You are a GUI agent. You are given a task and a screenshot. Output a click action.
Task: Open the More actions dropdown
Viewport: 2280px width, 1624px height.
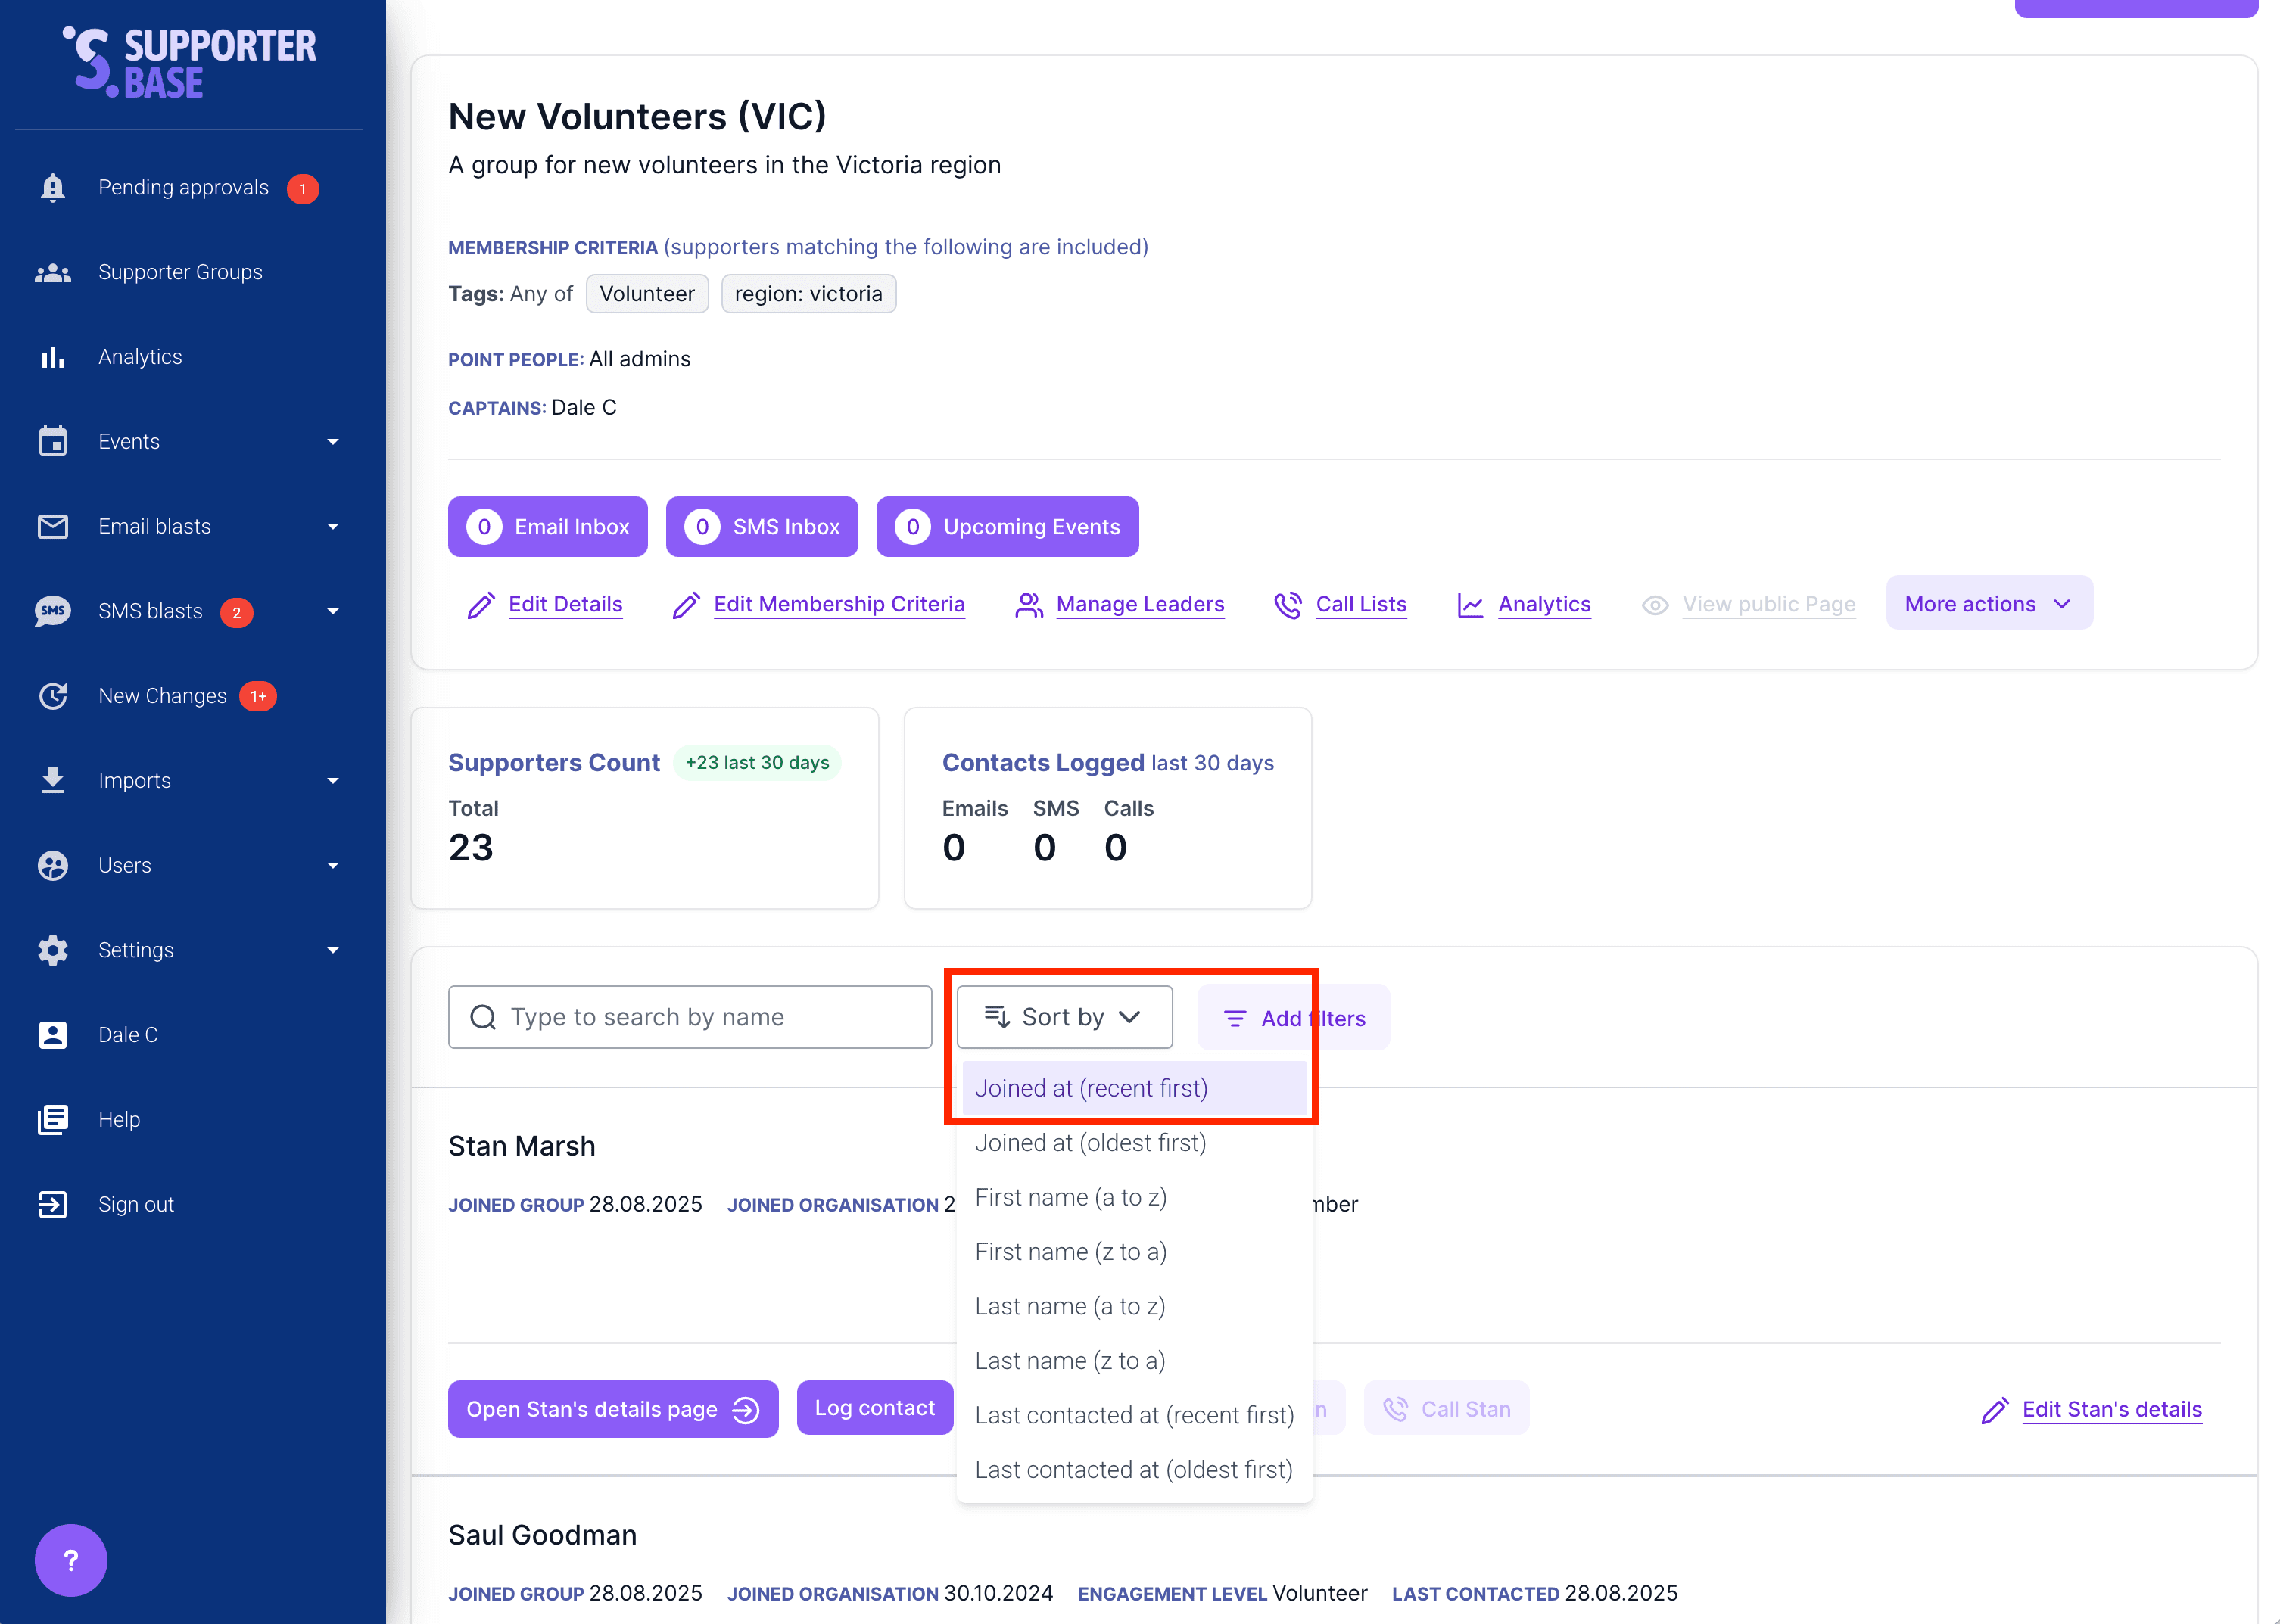point(1988,604)
